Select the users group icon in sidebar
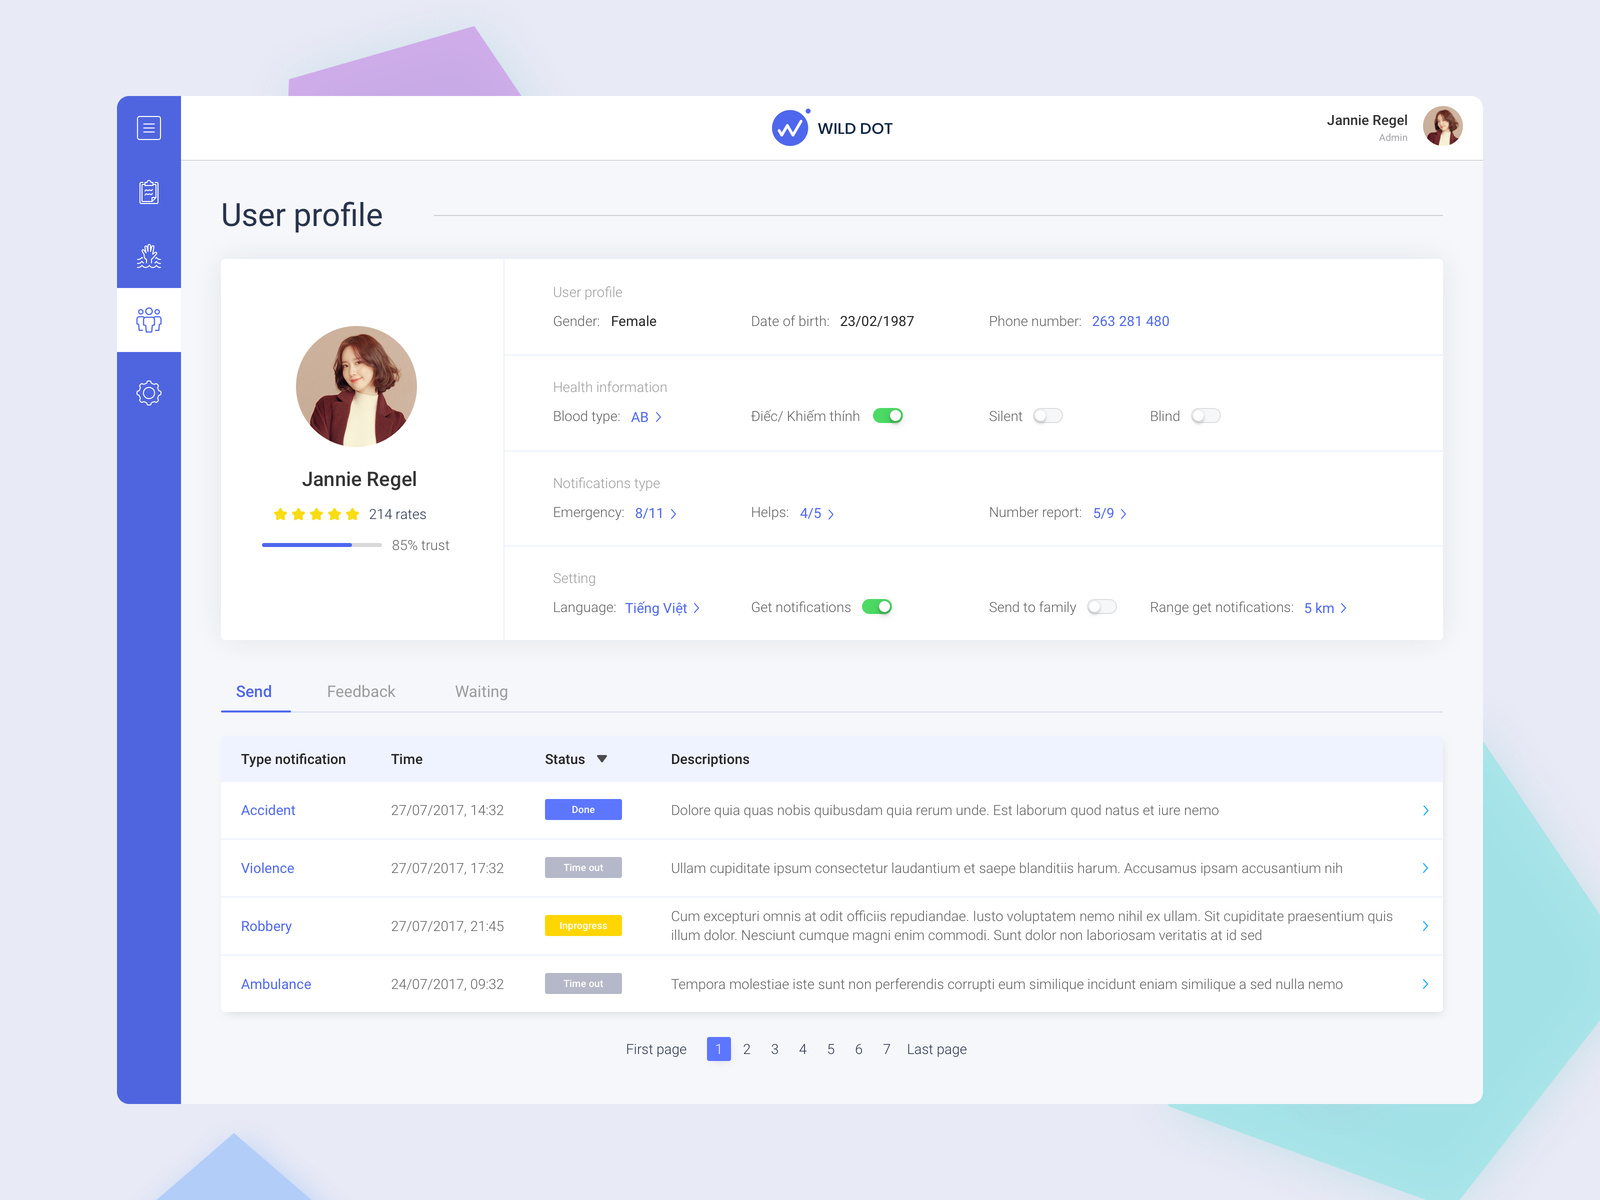 click(149, 320)
